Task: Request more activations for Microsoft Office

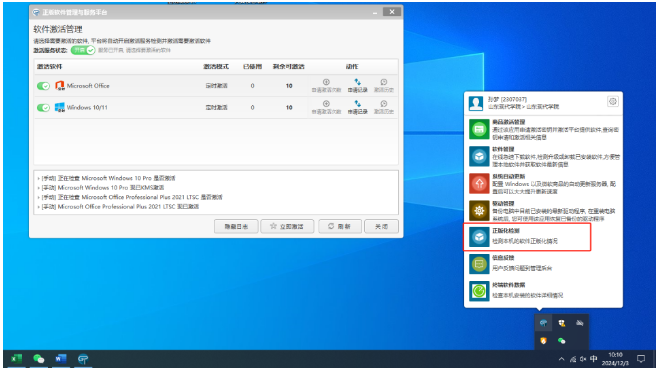Action: point(326,85)
